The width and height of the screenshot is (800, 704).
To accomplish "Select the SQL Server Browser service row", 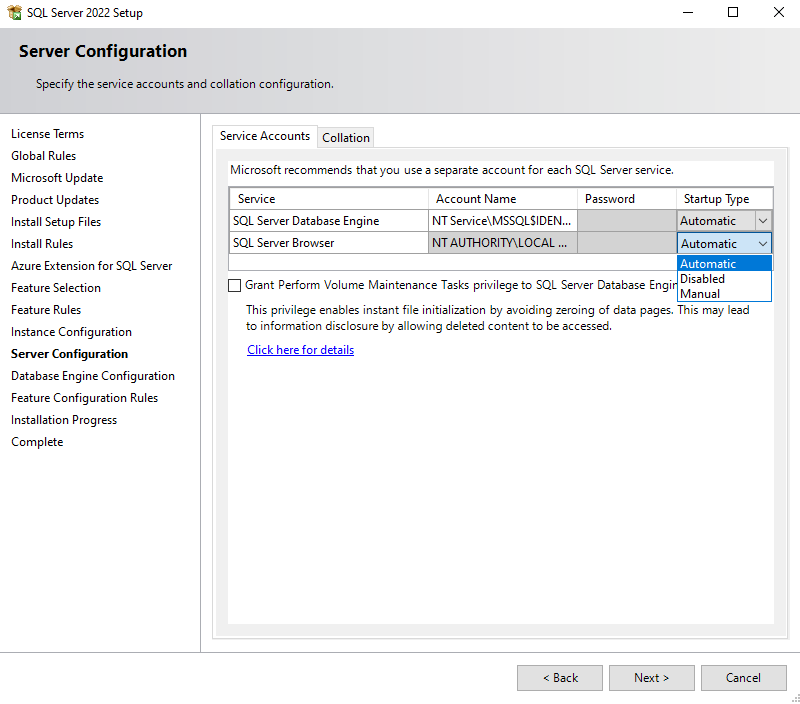I will [x=329, y=243].
